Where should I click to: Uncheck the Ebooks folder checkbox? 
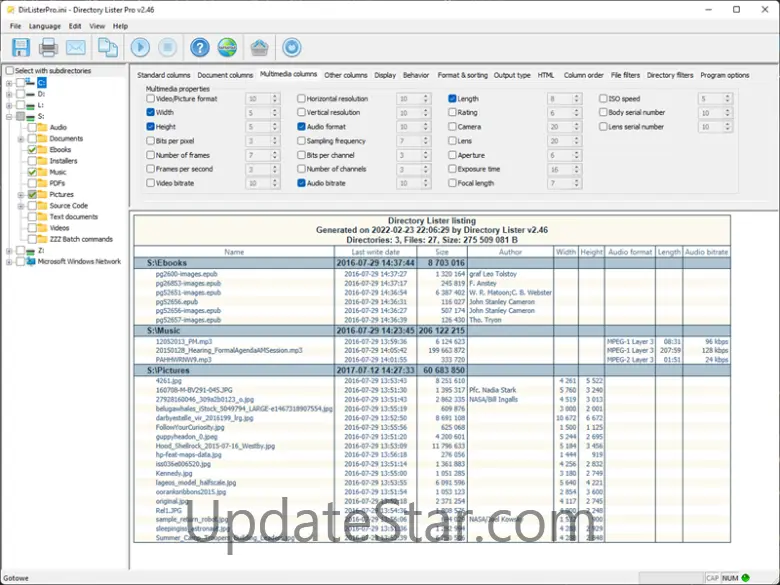tap(32, 150)
